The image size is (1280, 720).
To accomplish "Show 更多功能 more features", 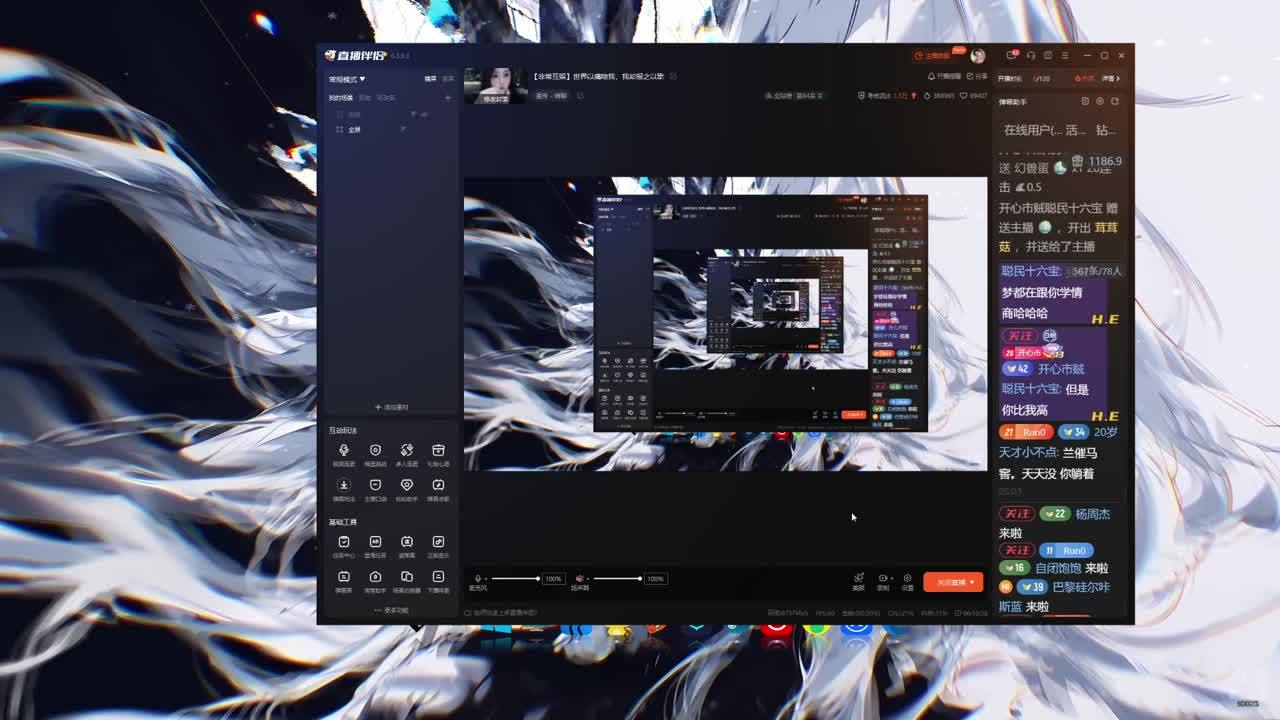I will pos(391,610).
